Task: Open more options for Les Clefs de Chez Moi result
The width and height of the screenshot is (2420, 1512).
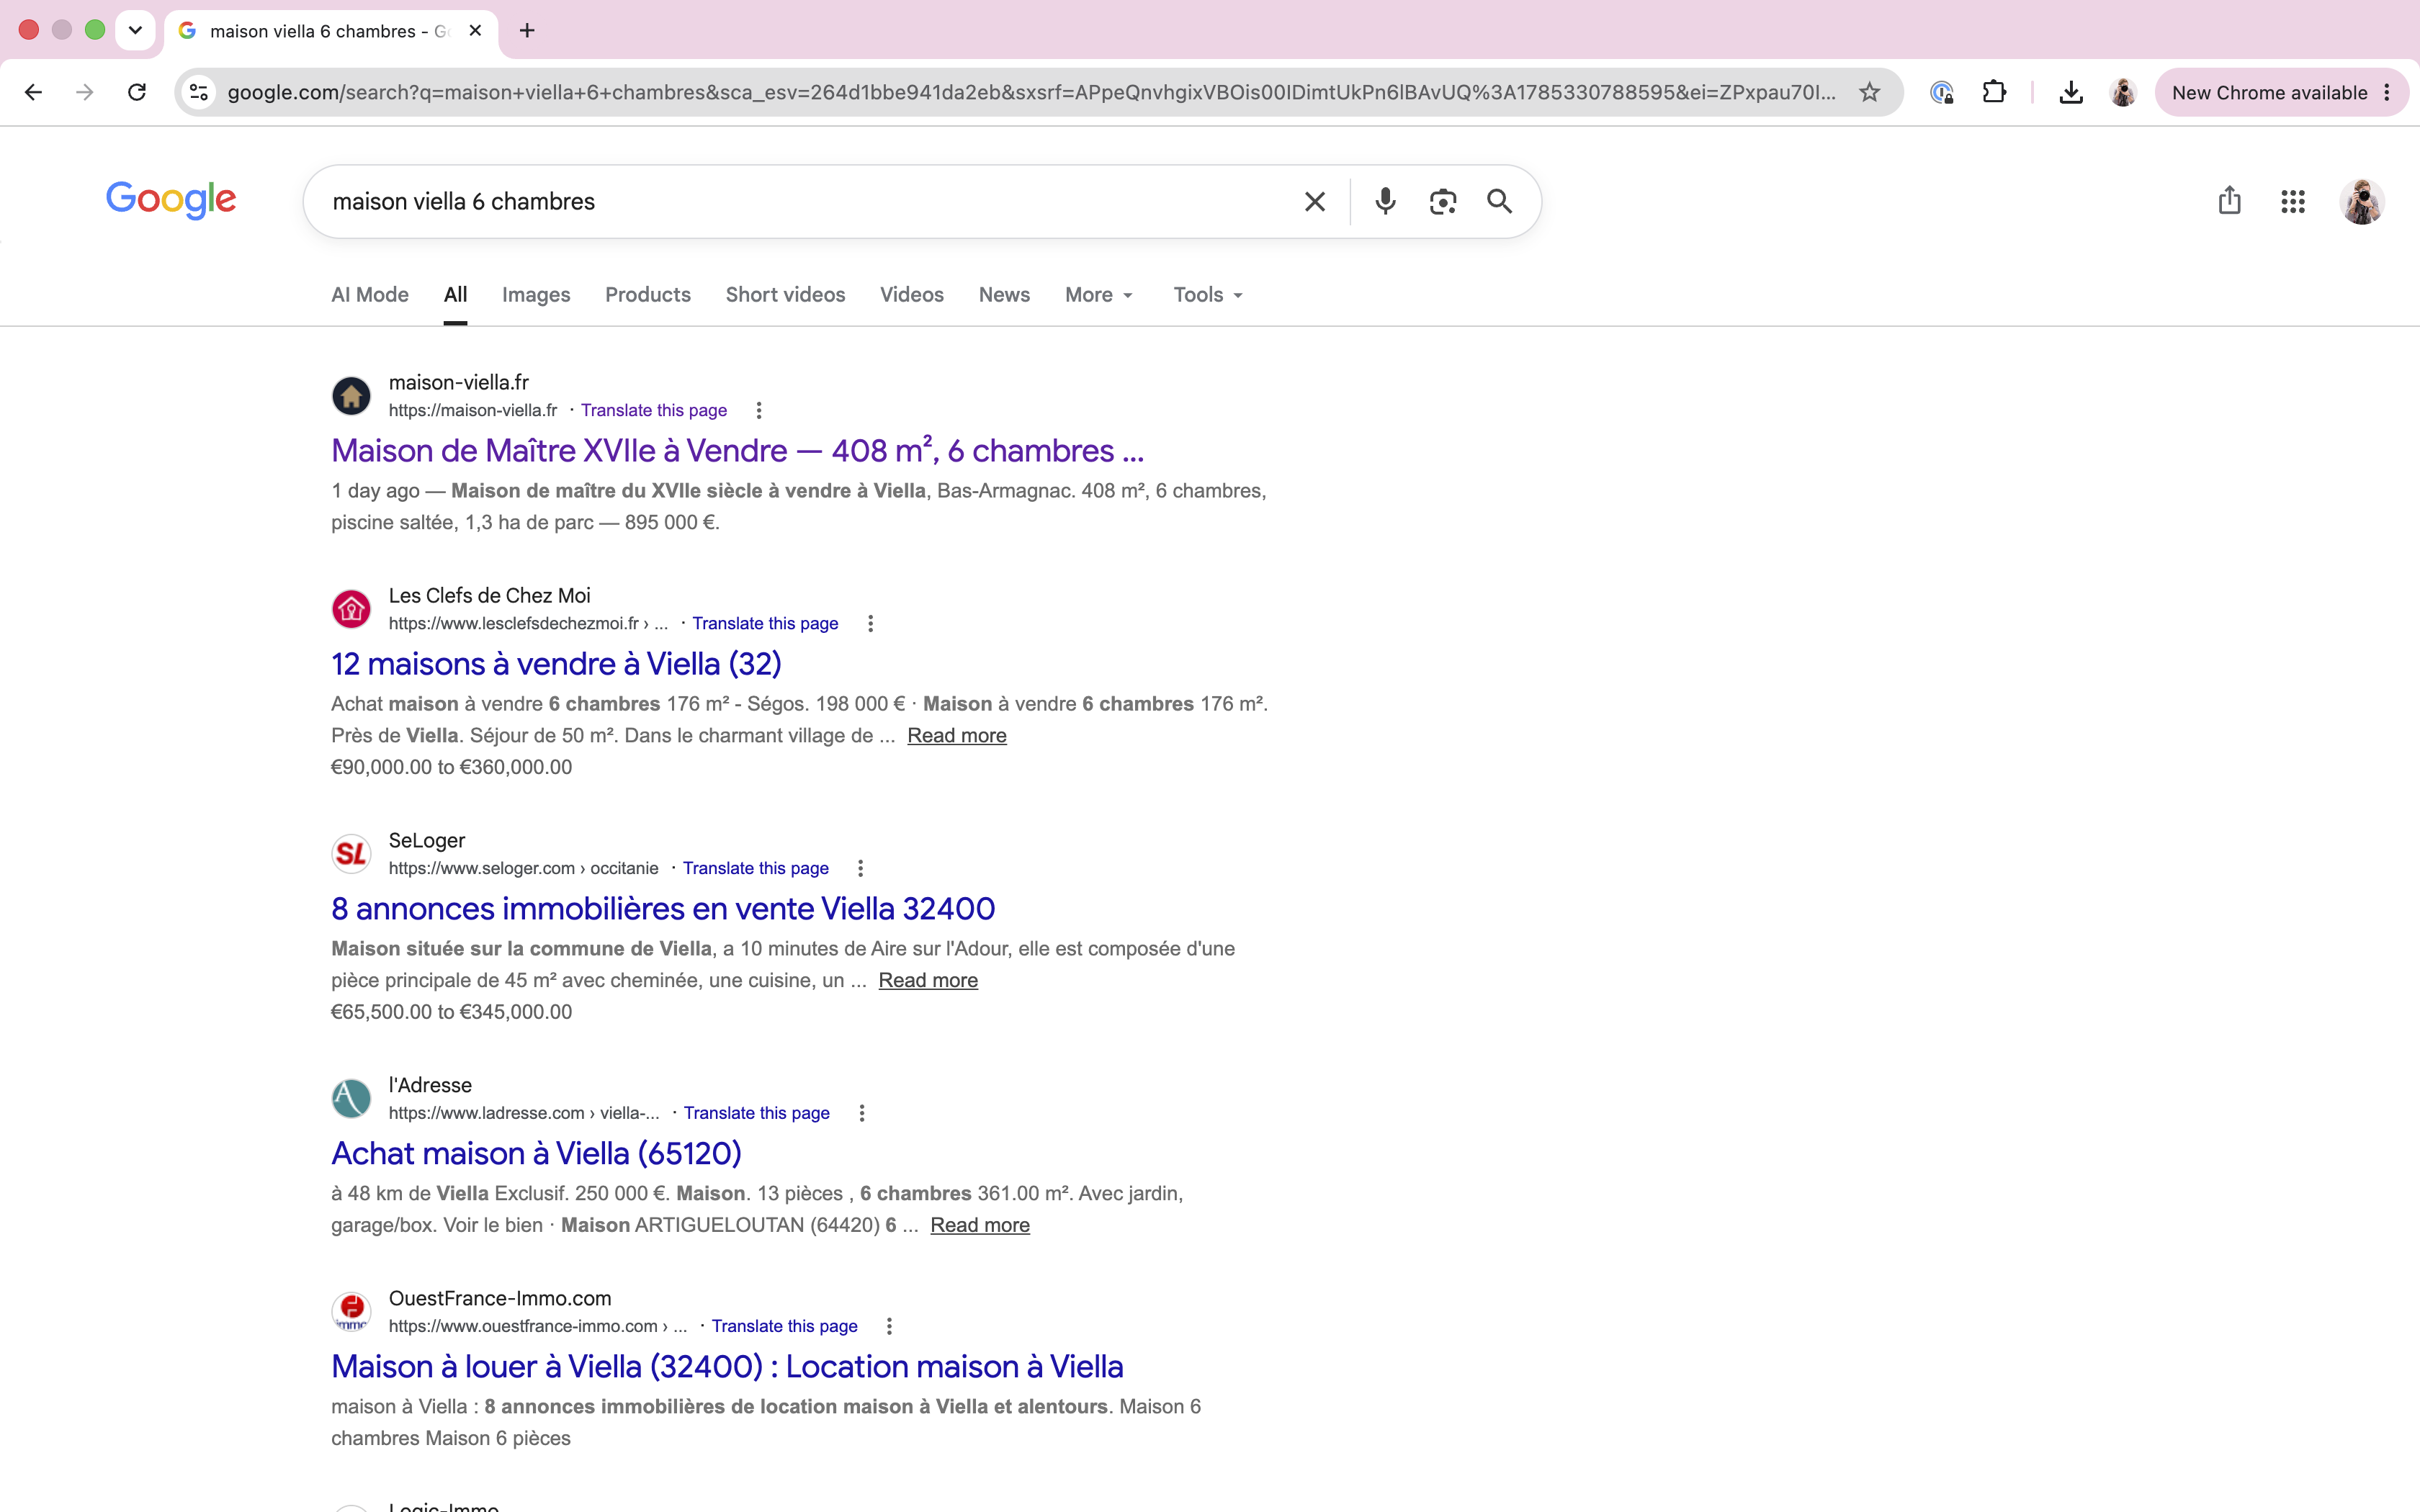Action: (x=870, y=623)
